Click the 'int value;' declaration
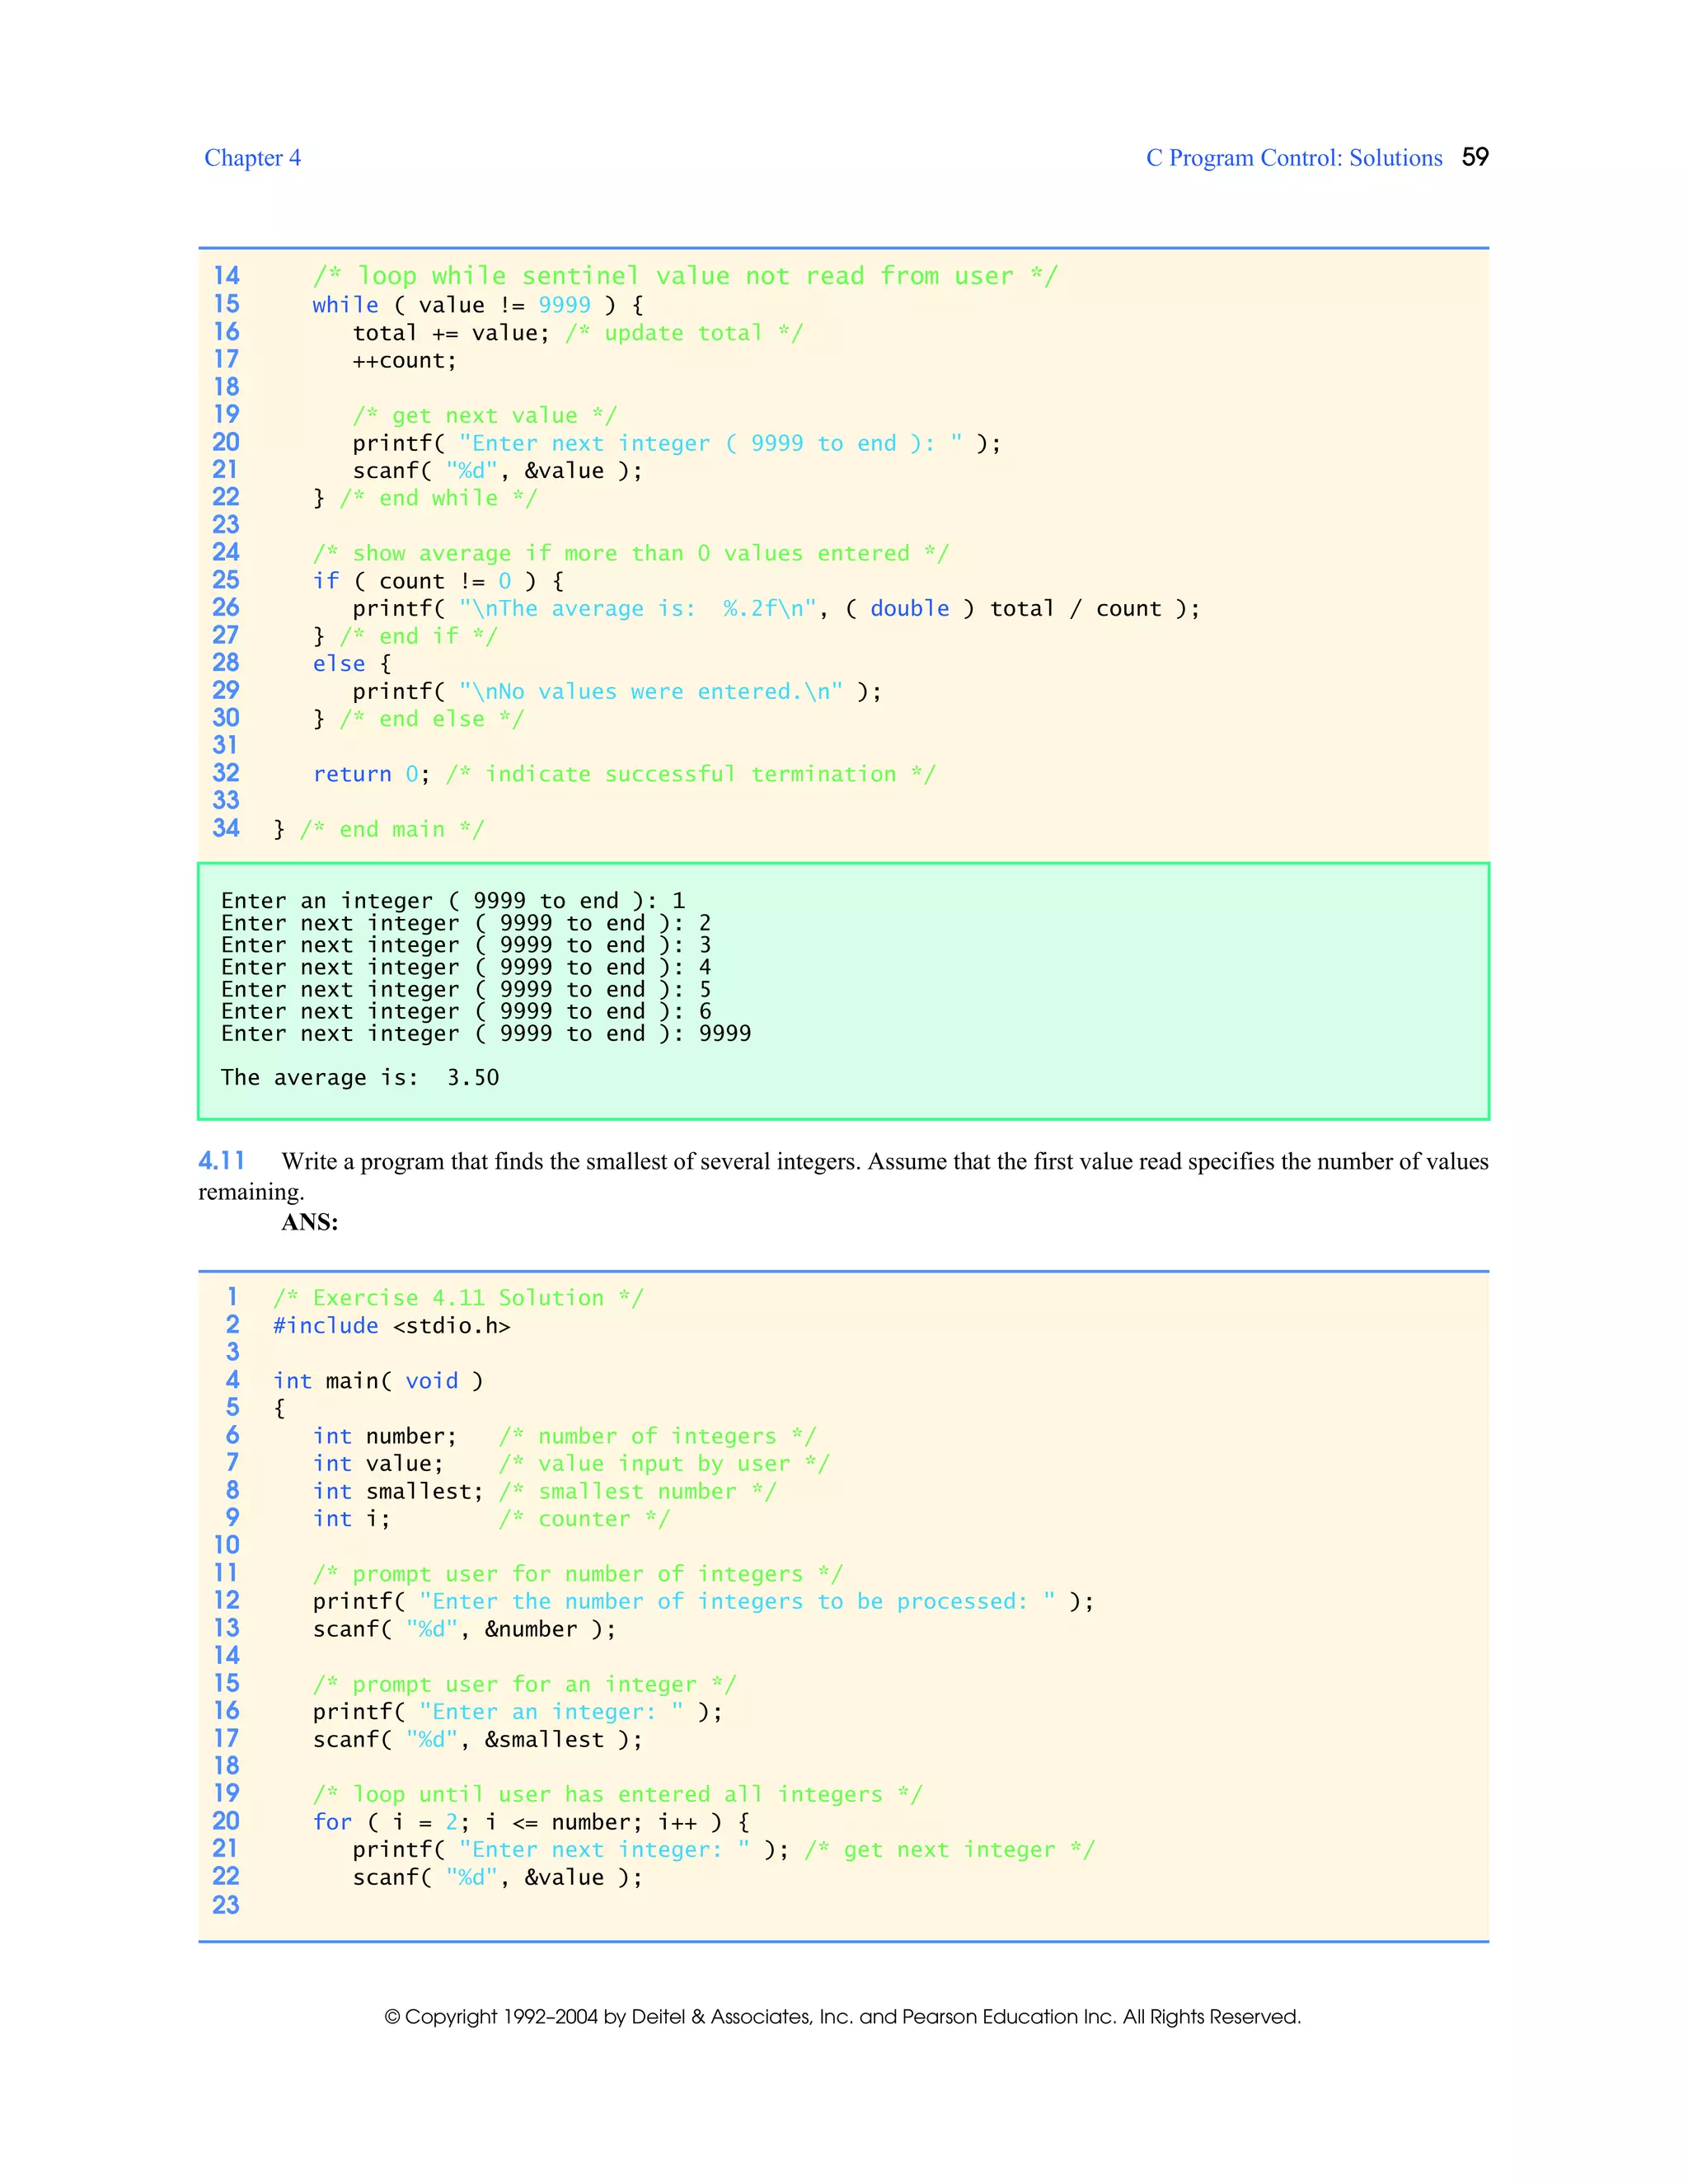Viewport: 1688px width, 2184px height. point(378,1464)
